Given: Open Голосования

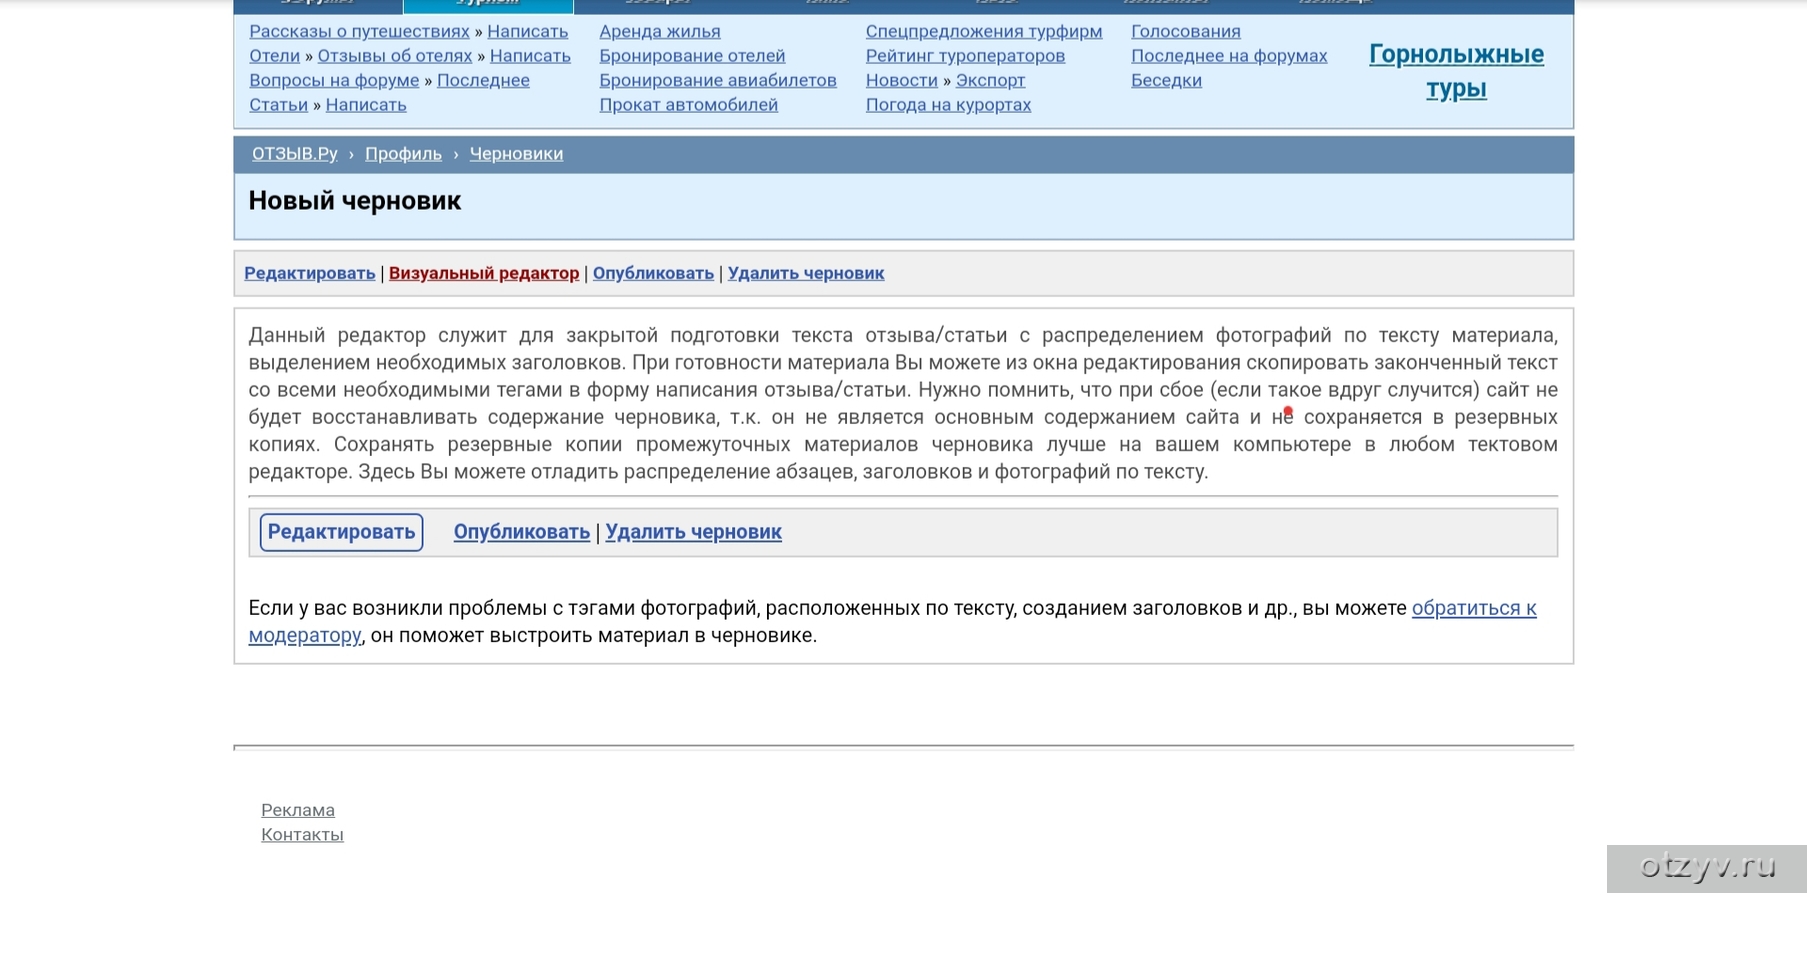Looking at the screenshot, I should pos(1186,31).
